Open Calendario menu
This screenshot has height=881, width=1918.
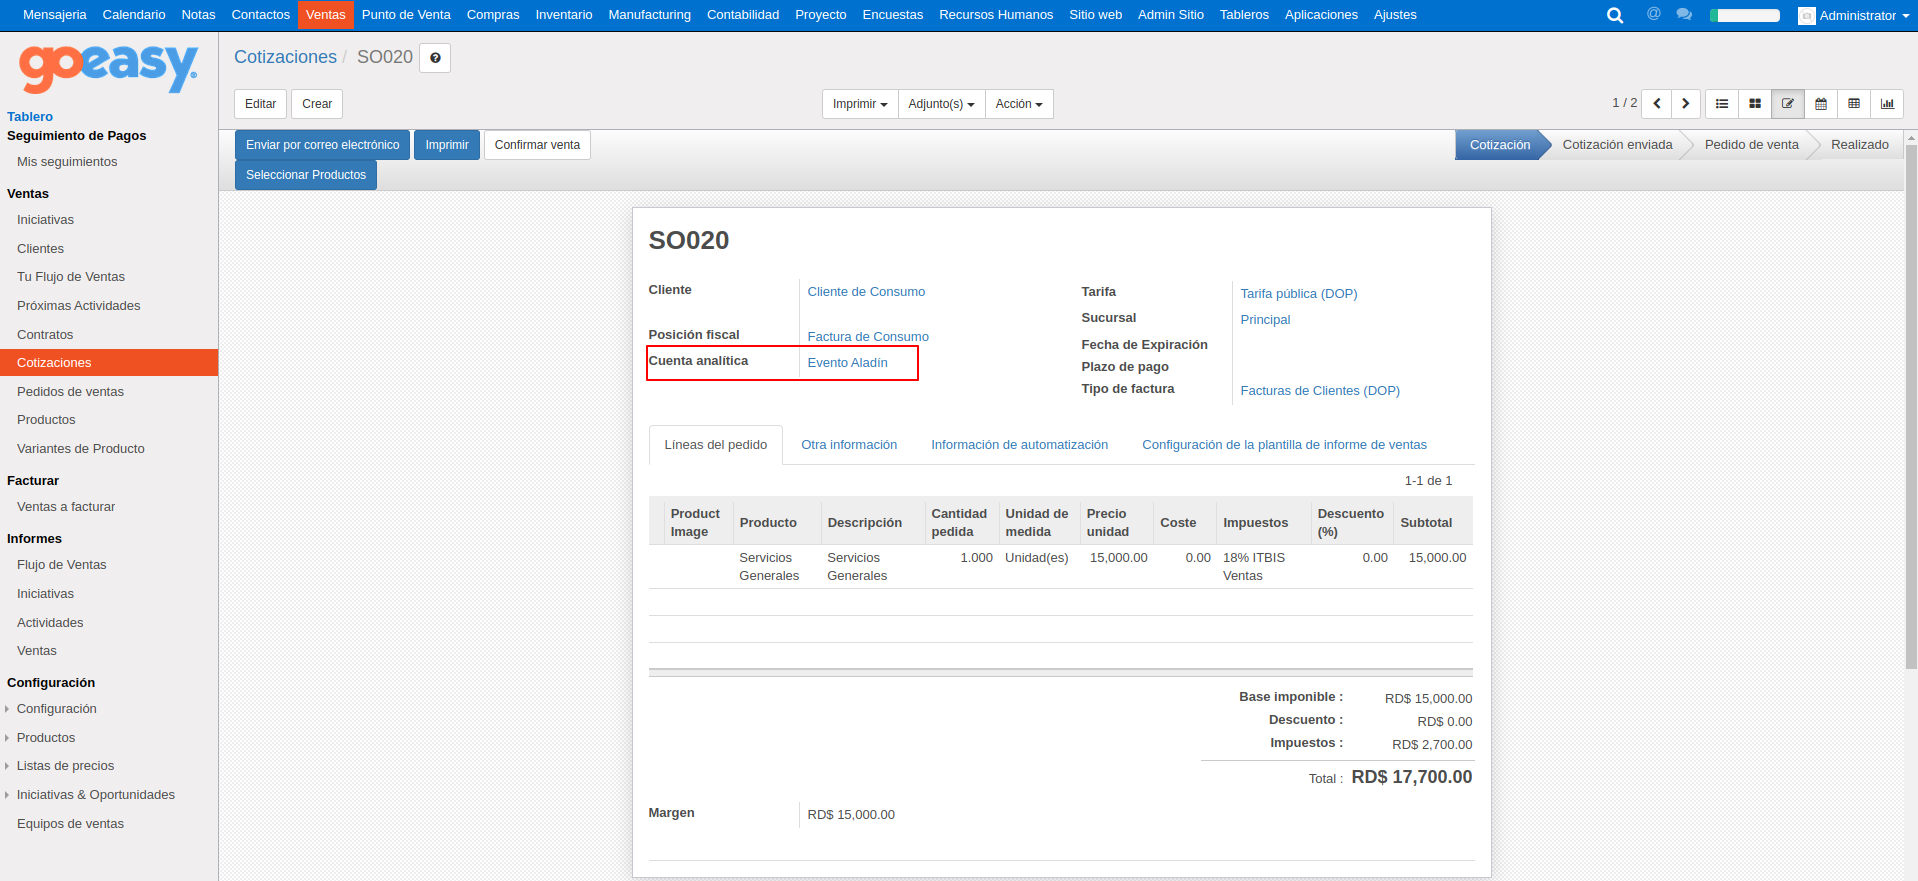(134, 15)
